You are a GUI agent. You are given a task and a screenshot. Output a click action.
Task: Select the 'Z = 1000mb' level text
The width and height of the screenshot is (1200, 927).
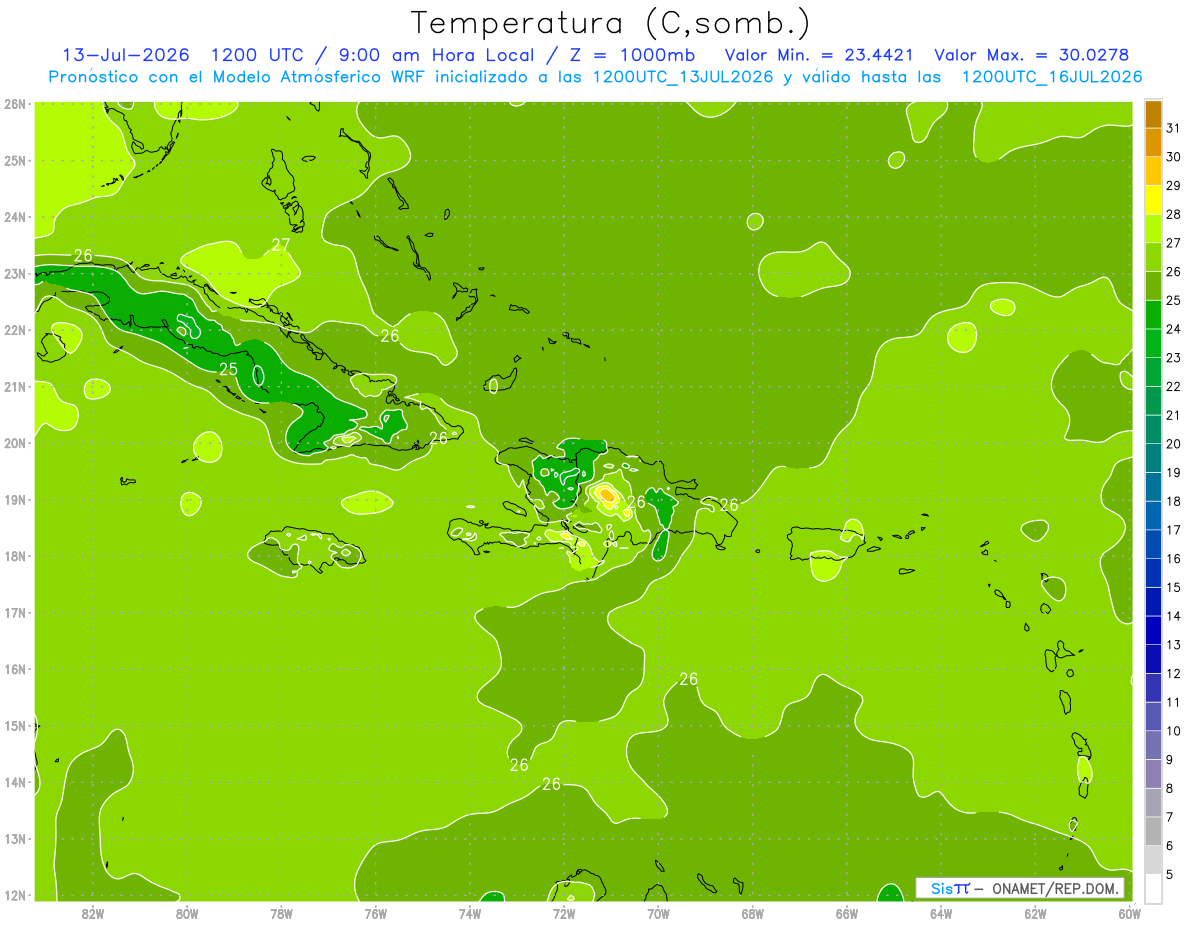(632, 54)
